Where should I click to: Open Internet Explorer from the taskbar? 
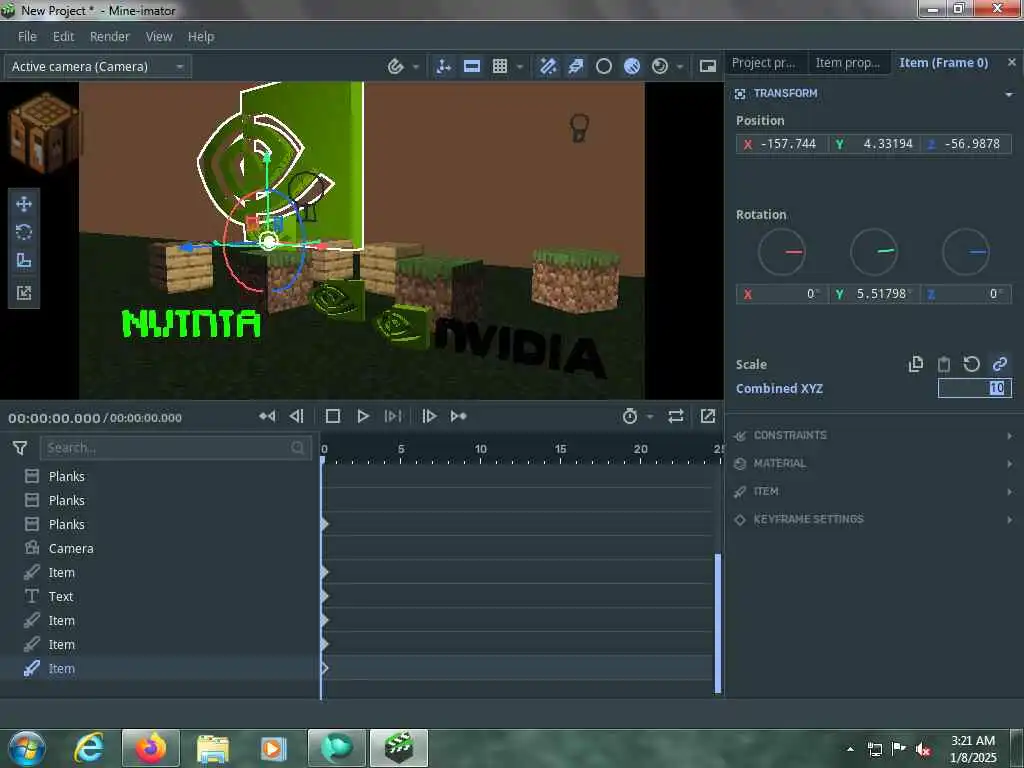coord(89,748)
